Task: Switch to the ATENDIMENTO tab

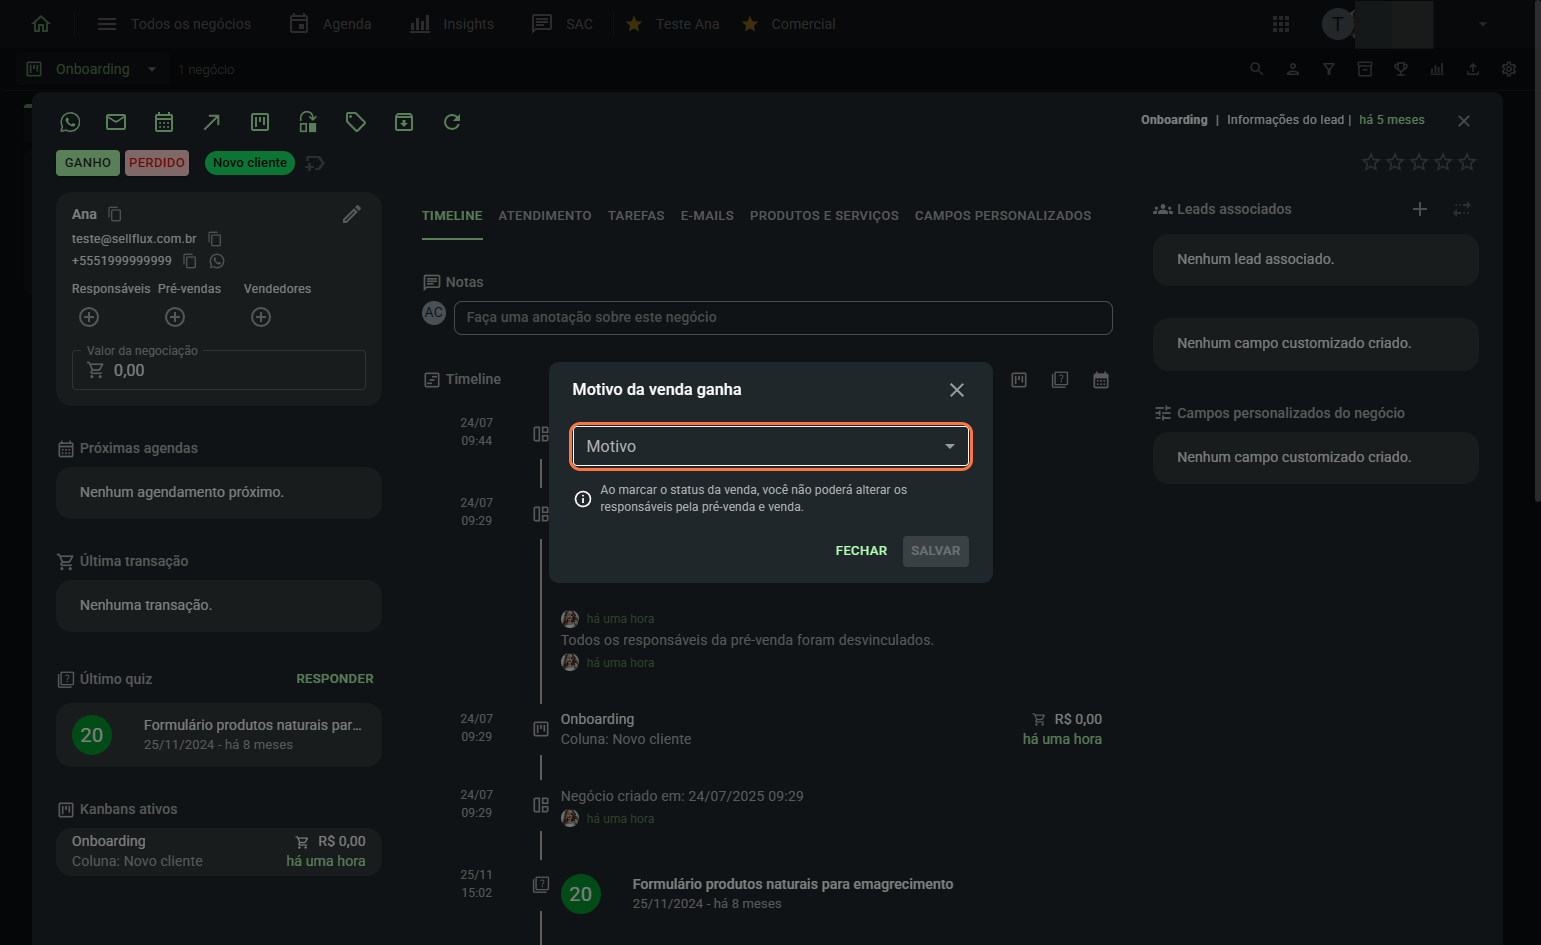Action: coord(545,216)
